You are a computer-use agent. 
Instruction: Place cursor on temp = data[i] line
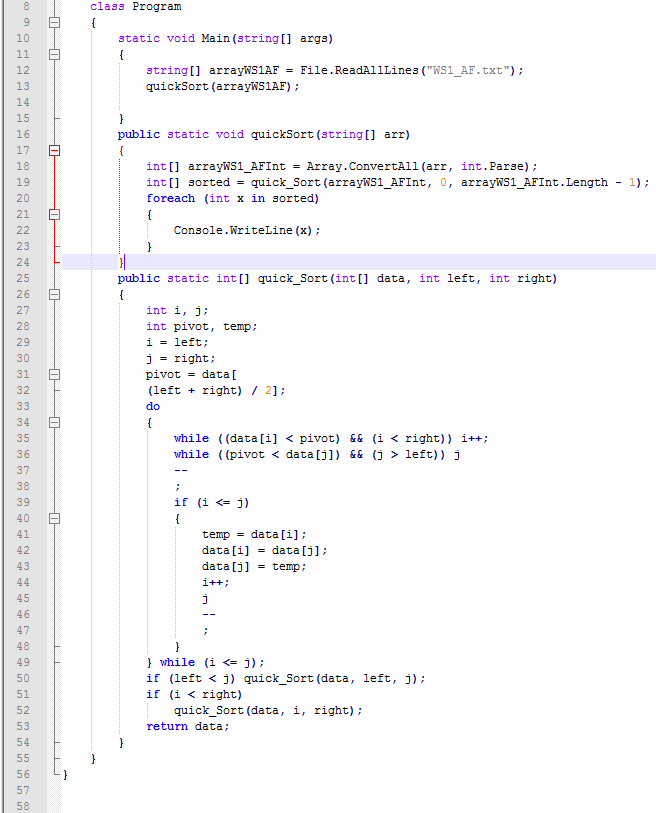click(254, 534)
